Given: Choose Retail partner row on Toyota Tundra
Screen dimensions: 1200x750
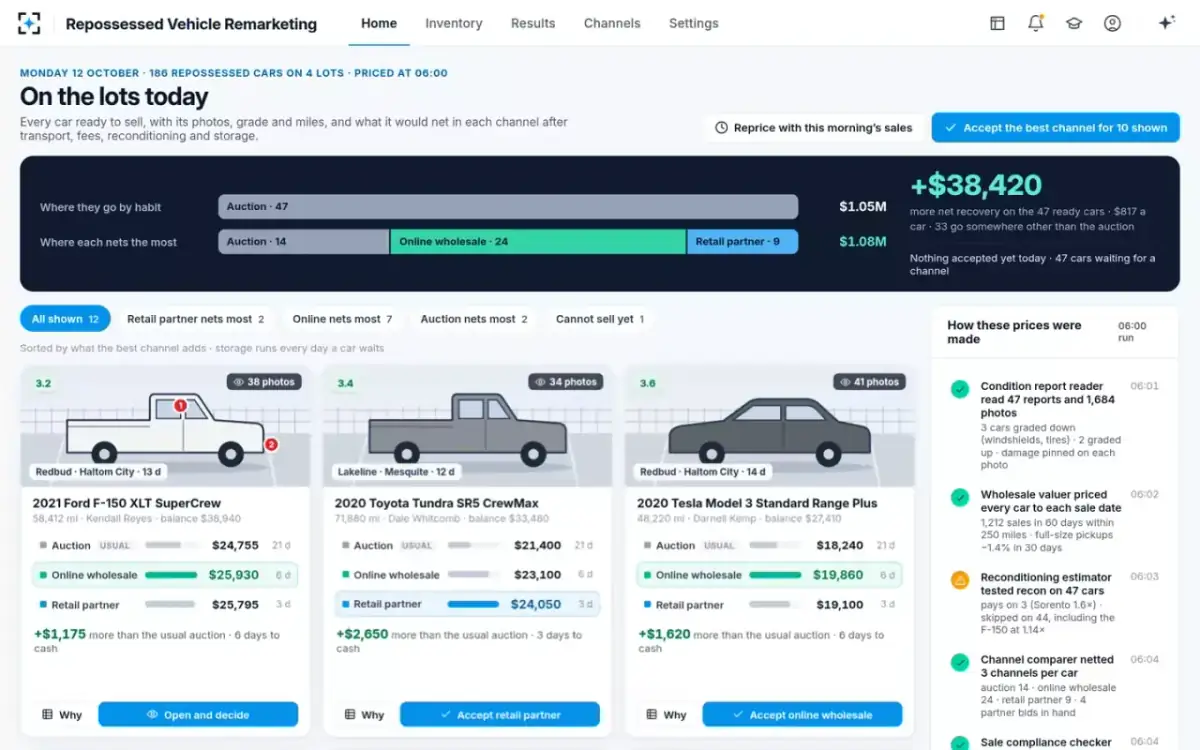Looking at the screenshot, I should (x=467, y=604).
